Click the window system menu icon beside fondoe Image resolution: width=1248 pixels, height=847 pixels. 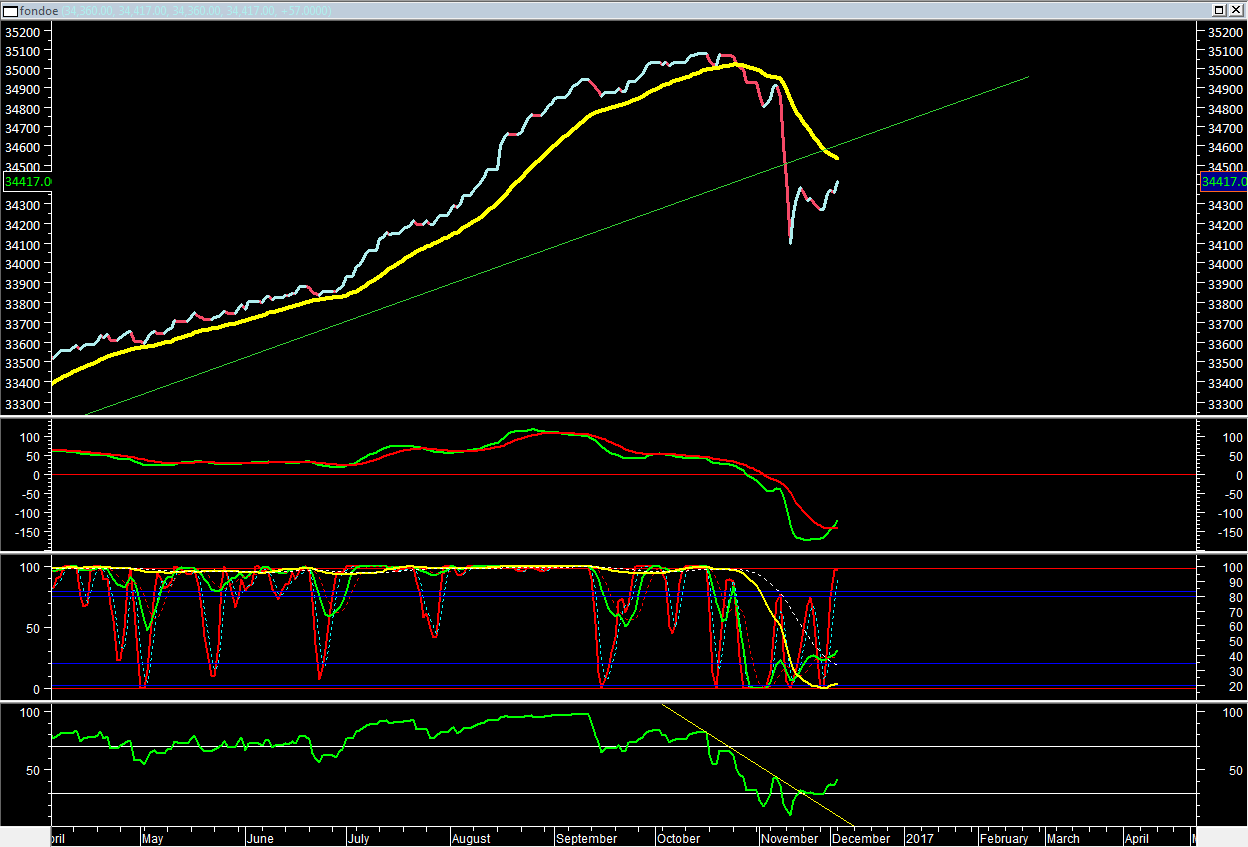pyautogui.click(x=9, y=9)
